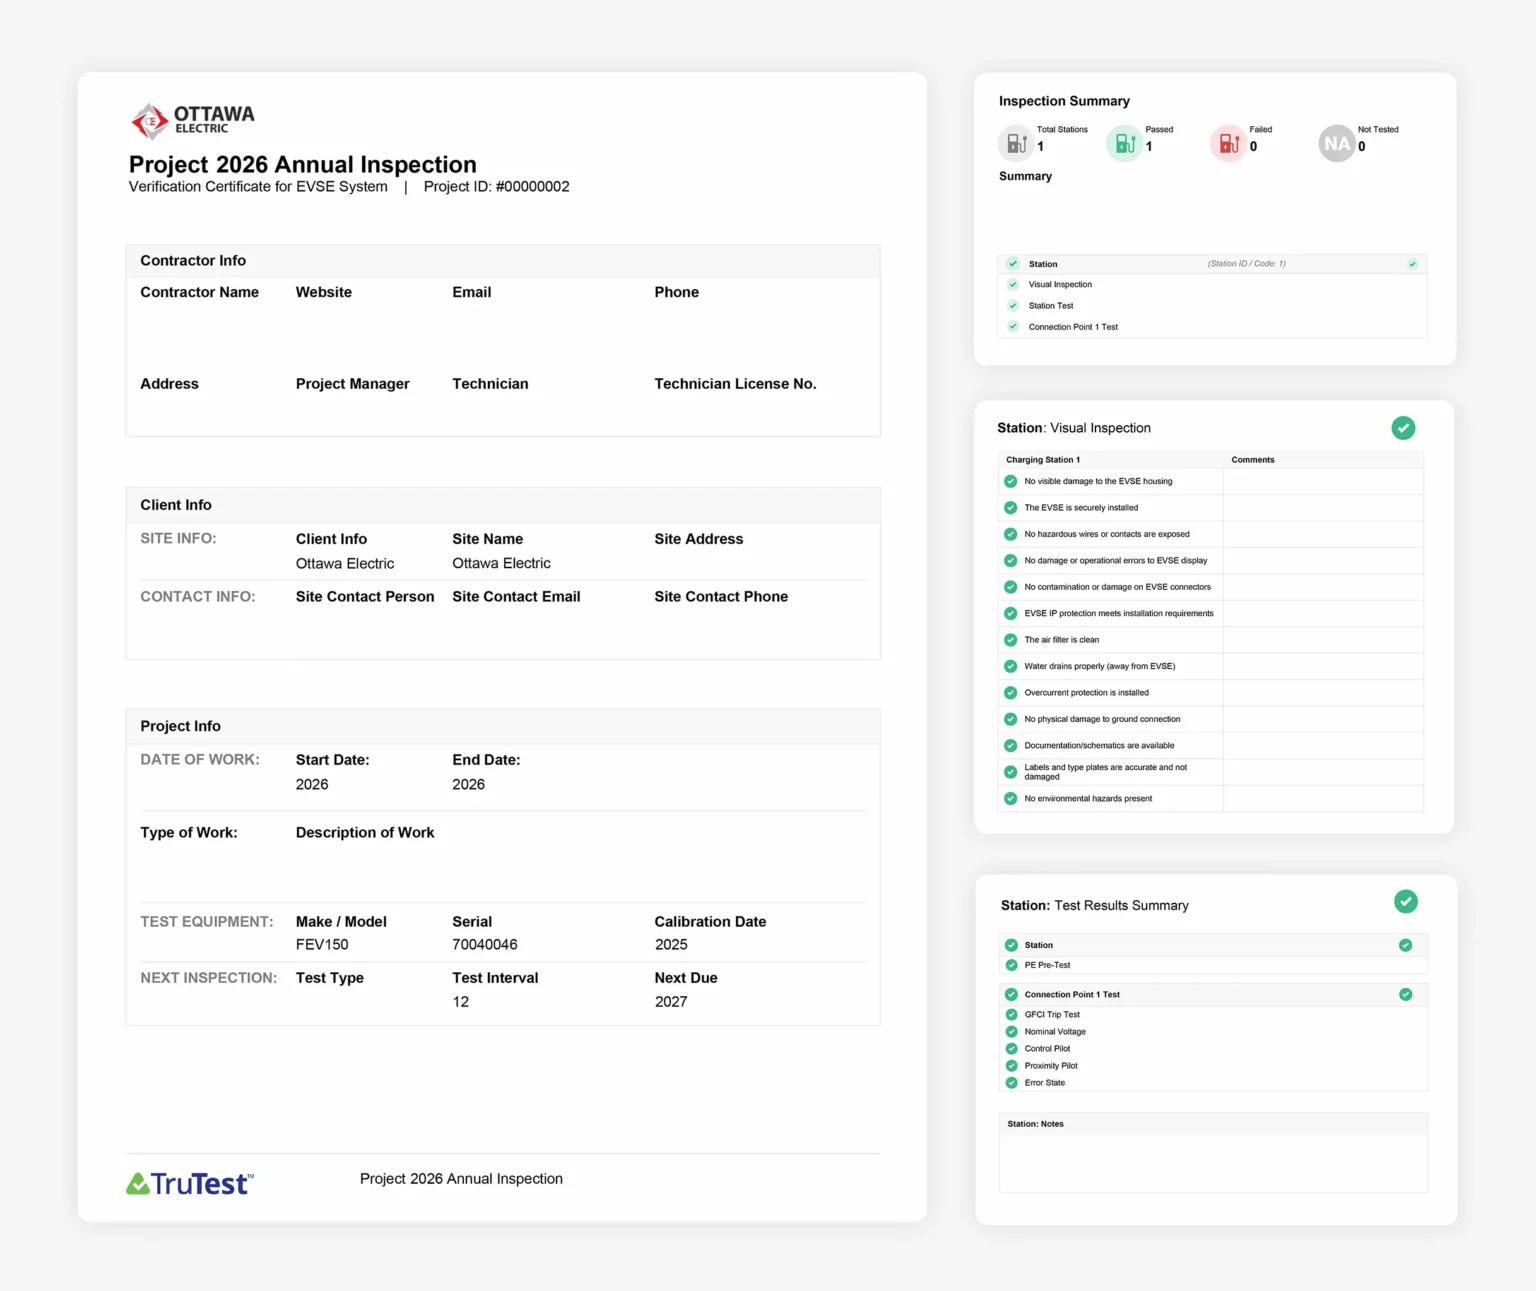This screenshot has width=1536, height=1291.
Task: Click the check icon beside Proximity Pilot
Action: (x=1011, y=1065)
